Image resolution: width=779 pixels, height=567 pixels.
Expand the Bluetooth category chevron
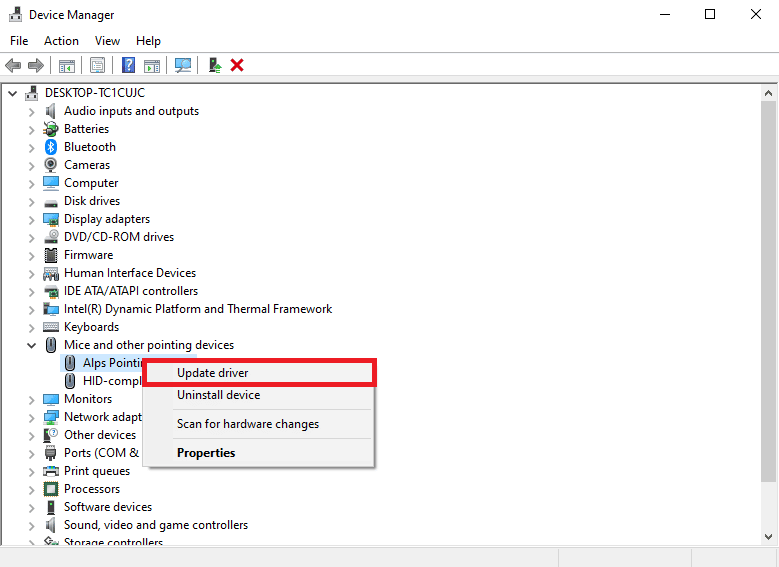[32, 148]
